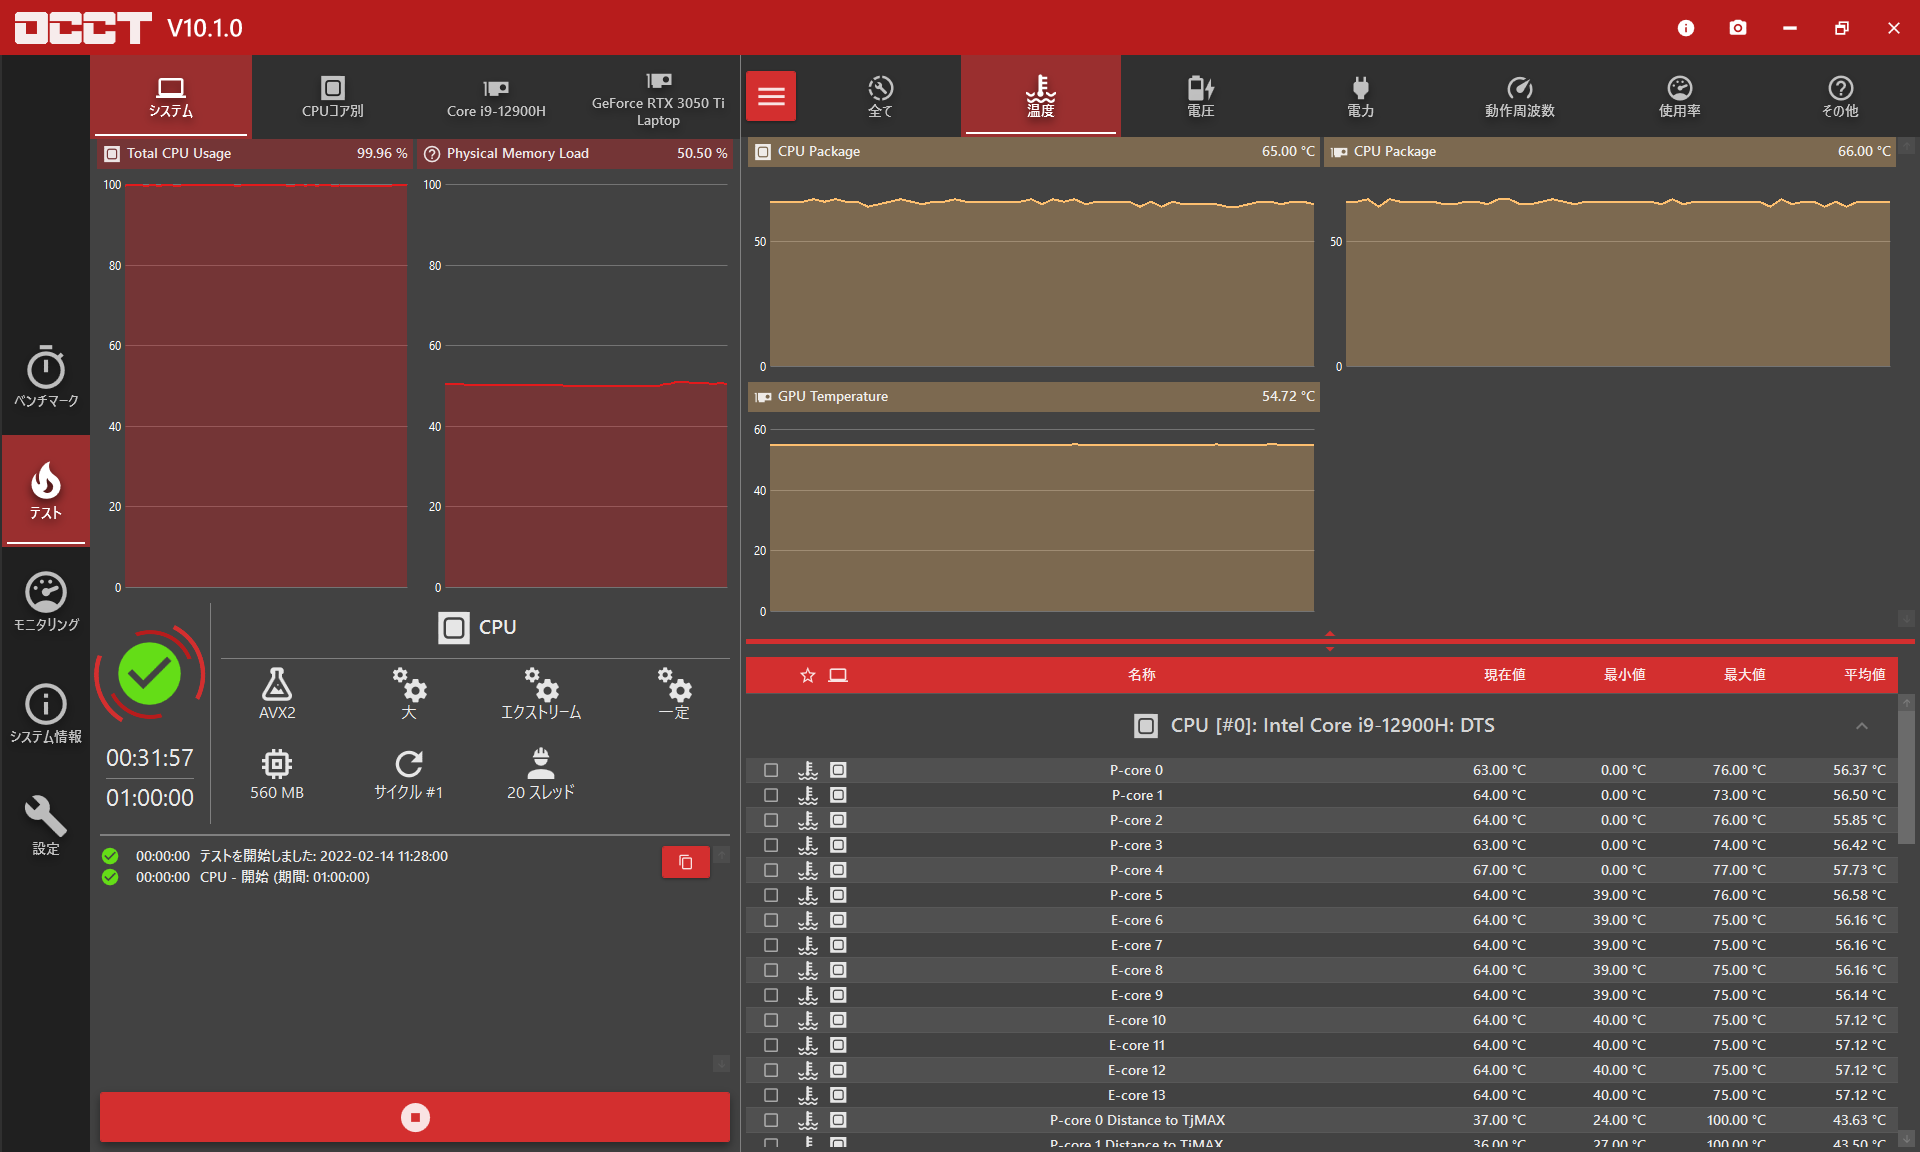Switch to the Core i9-12900H tab
The image size is (1920, 1152).
(496, 96)
